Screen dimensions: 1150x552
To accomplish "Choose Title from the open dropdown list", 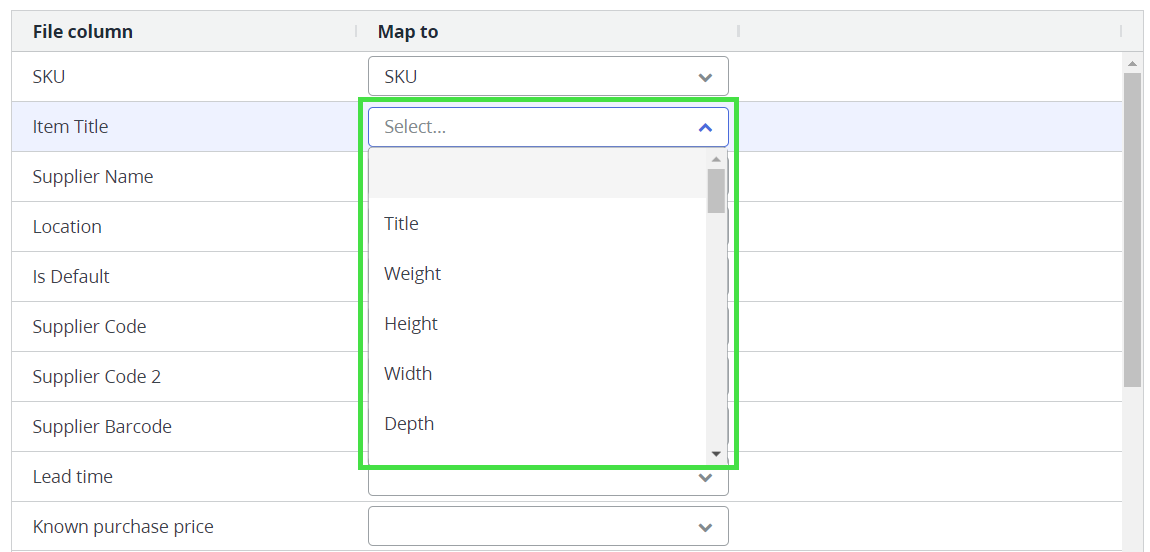I will coord(401,224).
